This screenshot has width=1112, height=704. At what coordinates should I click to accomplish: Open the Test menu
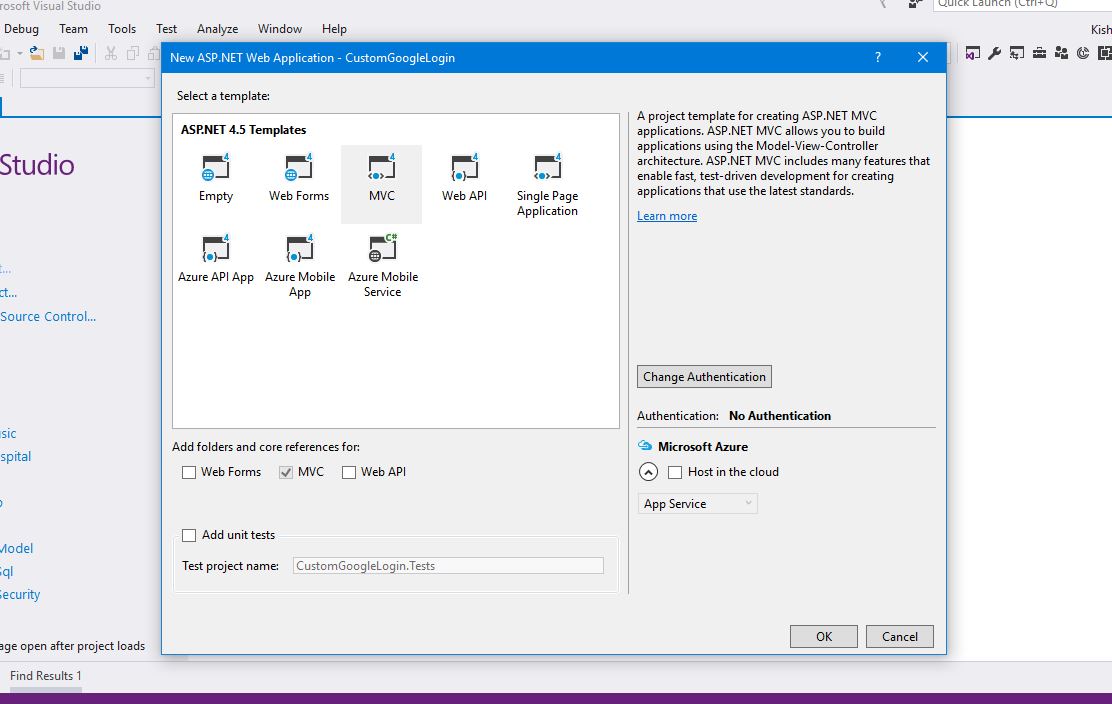tap(167, 28)
